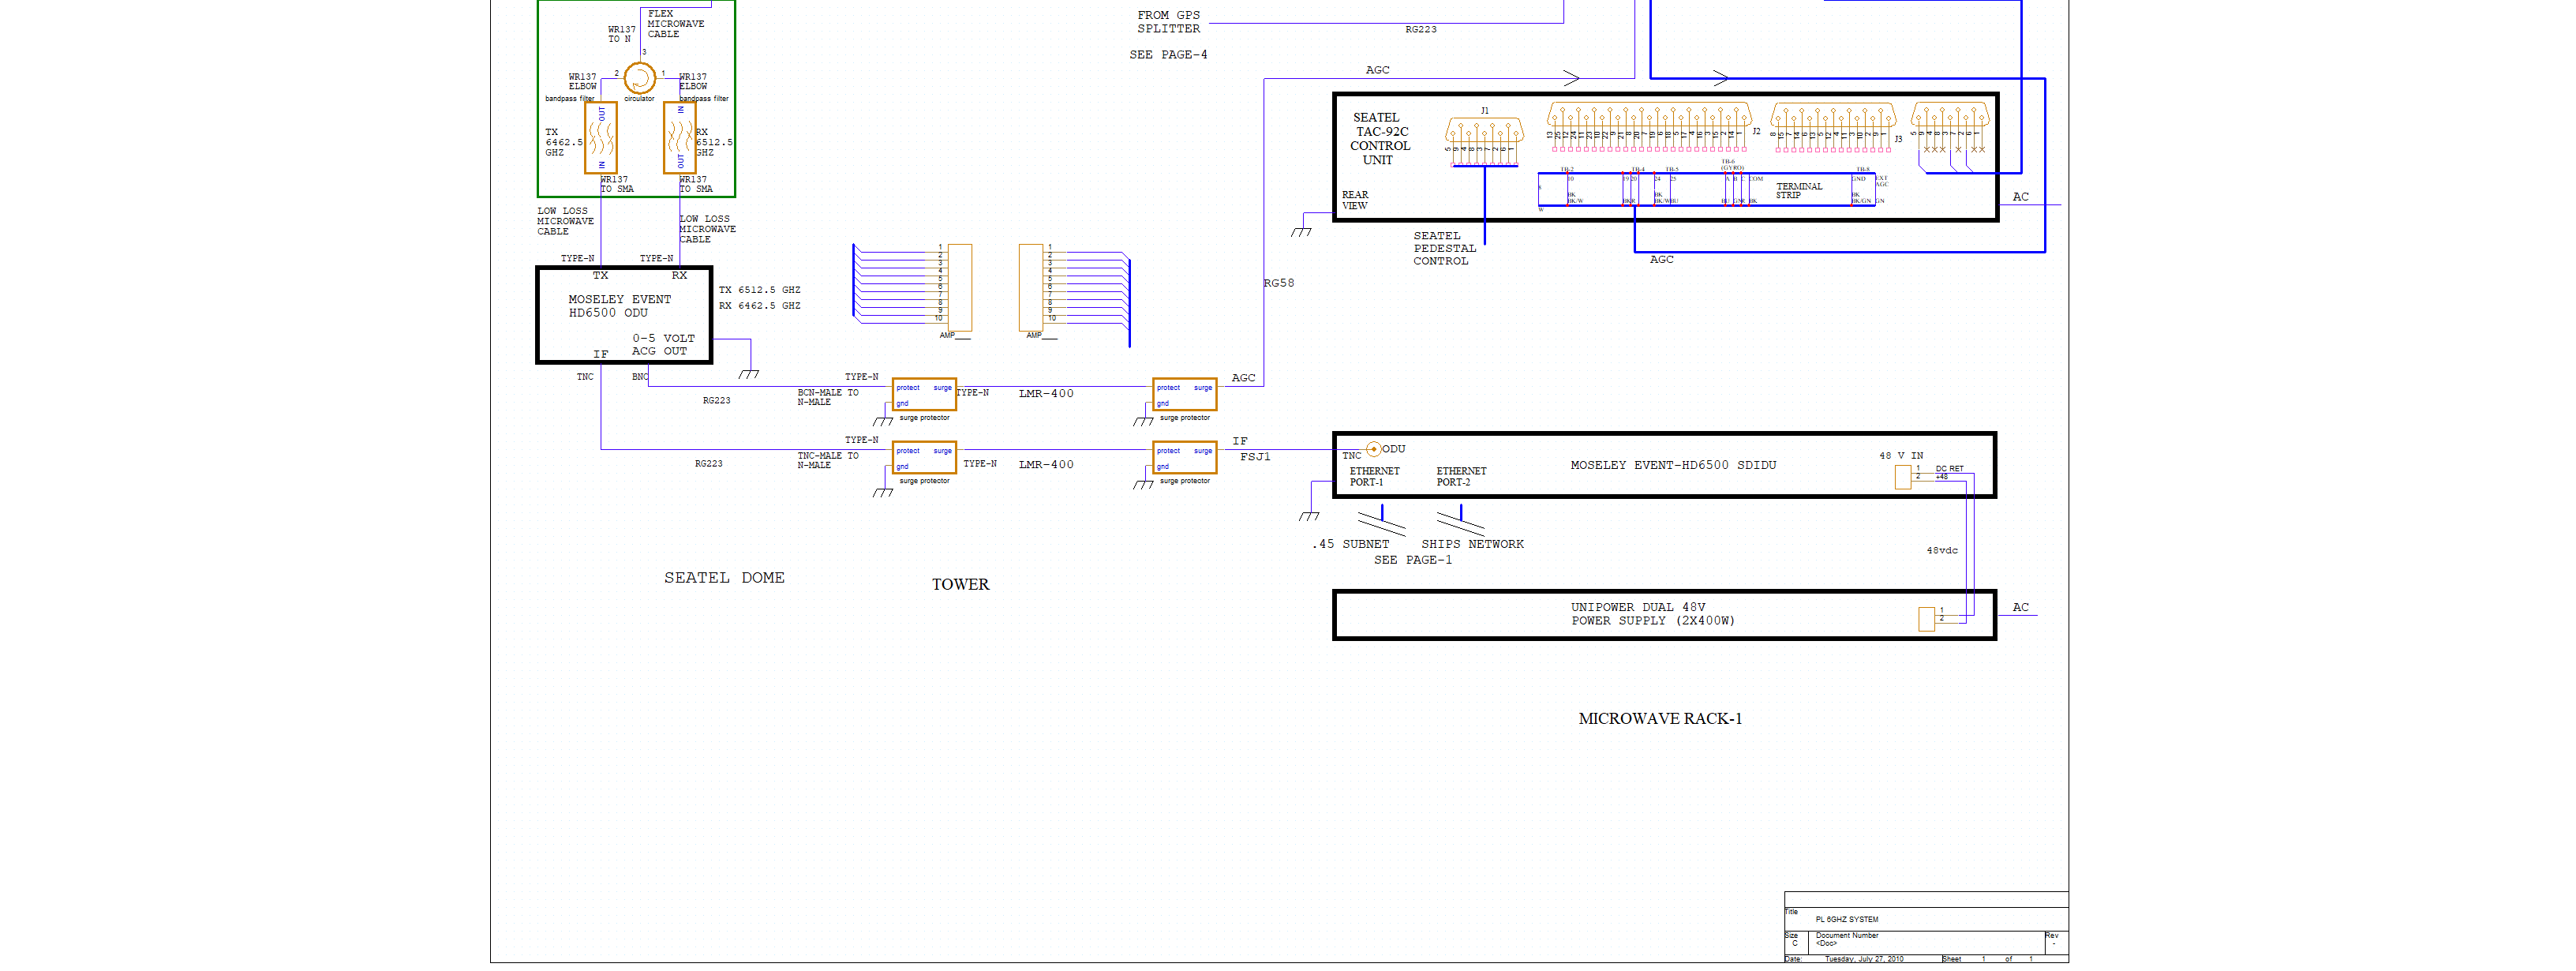Select the 48 V IN connector on the SDIDU

(x=1903, y=477)
